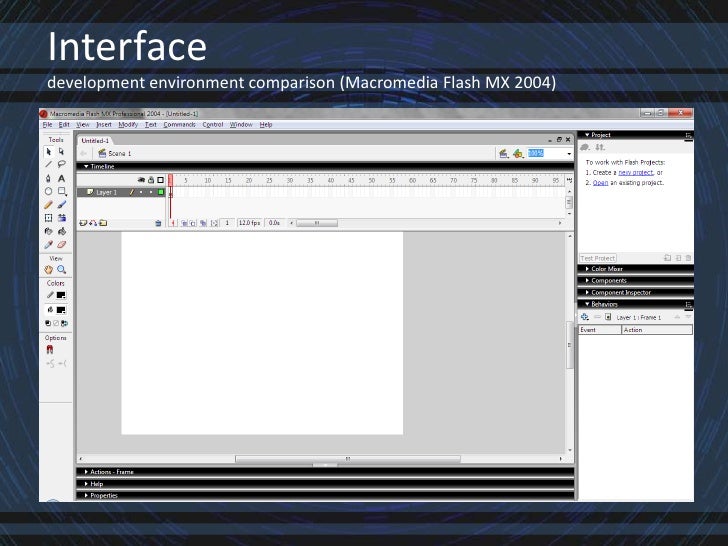This screenshot has height=546, width=728.
Task: Select the Oval tool
Action: coord(49,191)
